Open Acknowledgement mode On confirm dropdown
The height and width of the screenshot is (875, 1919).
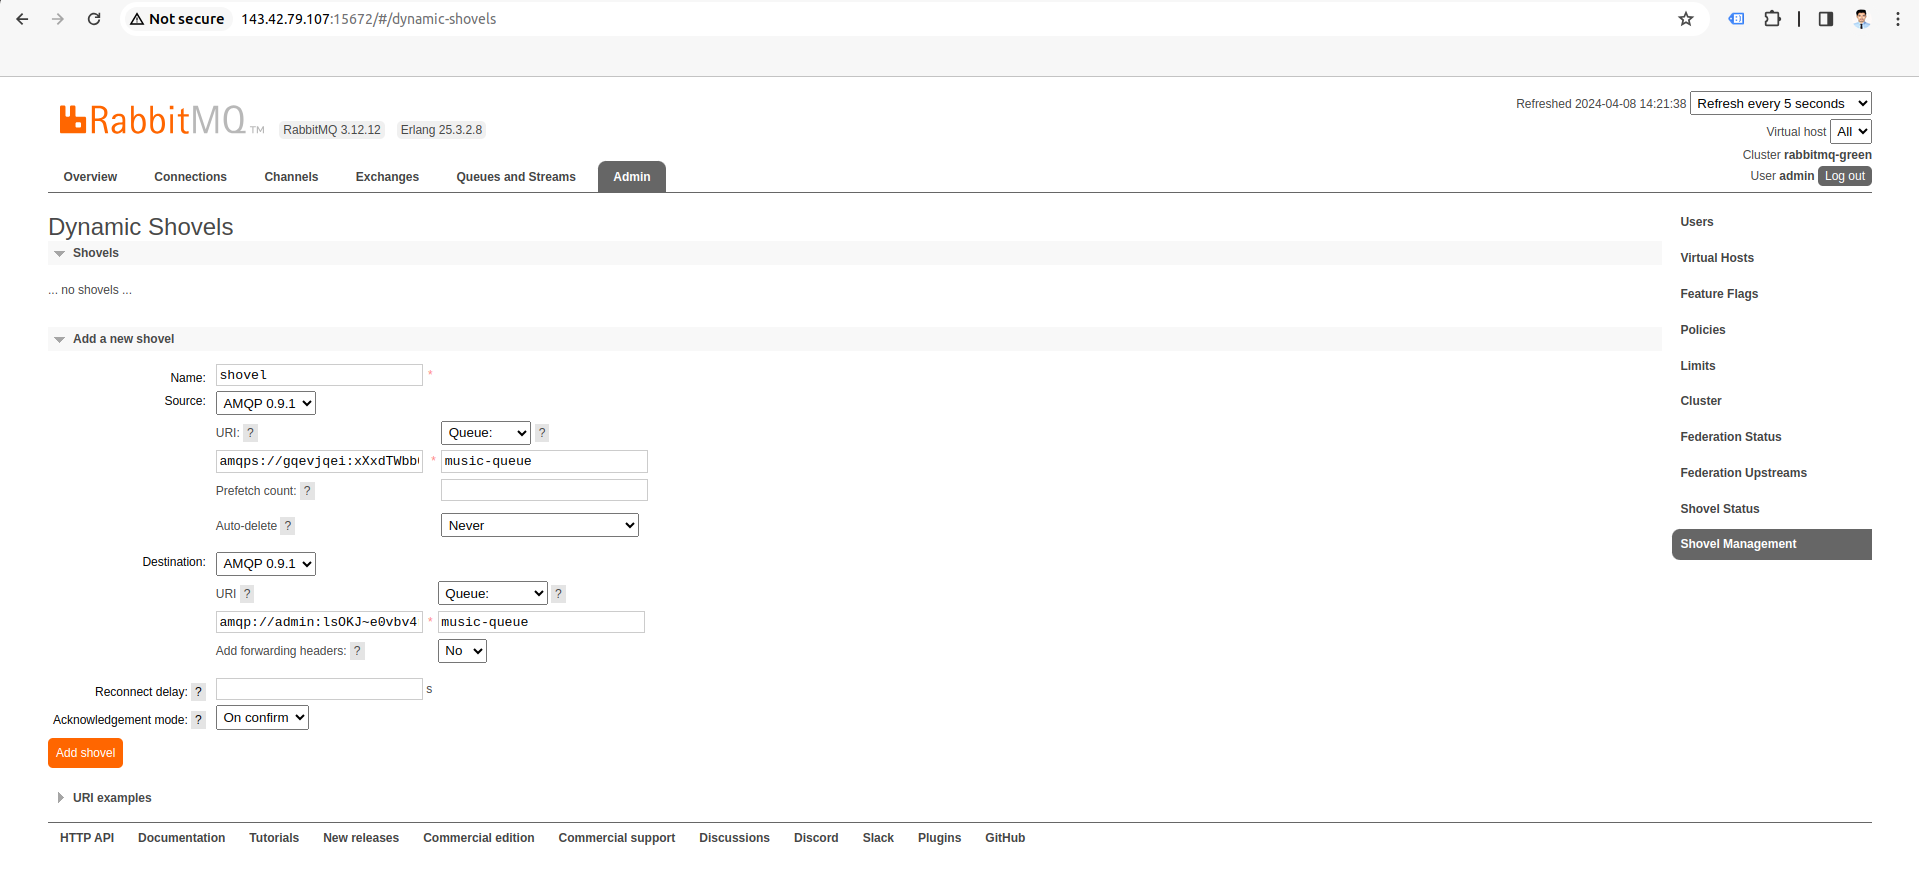coord(262,718)
